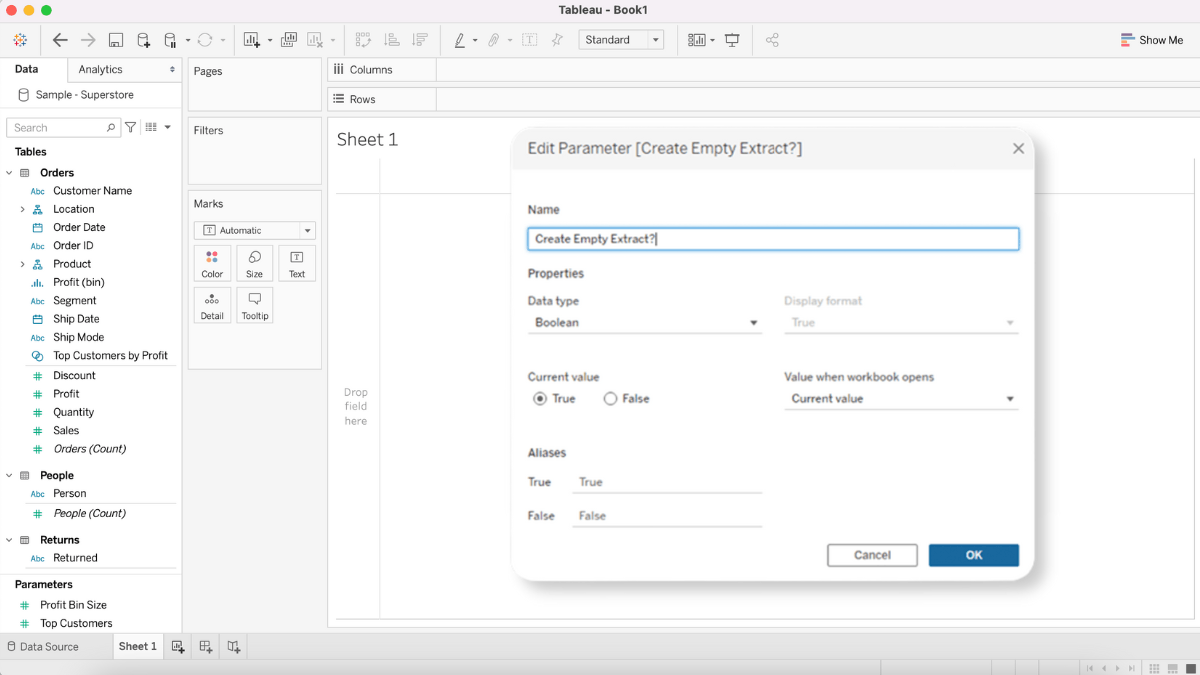
Task: Open Presentation Mode icon
Action: pyautogui.click(x=732, y=40)
